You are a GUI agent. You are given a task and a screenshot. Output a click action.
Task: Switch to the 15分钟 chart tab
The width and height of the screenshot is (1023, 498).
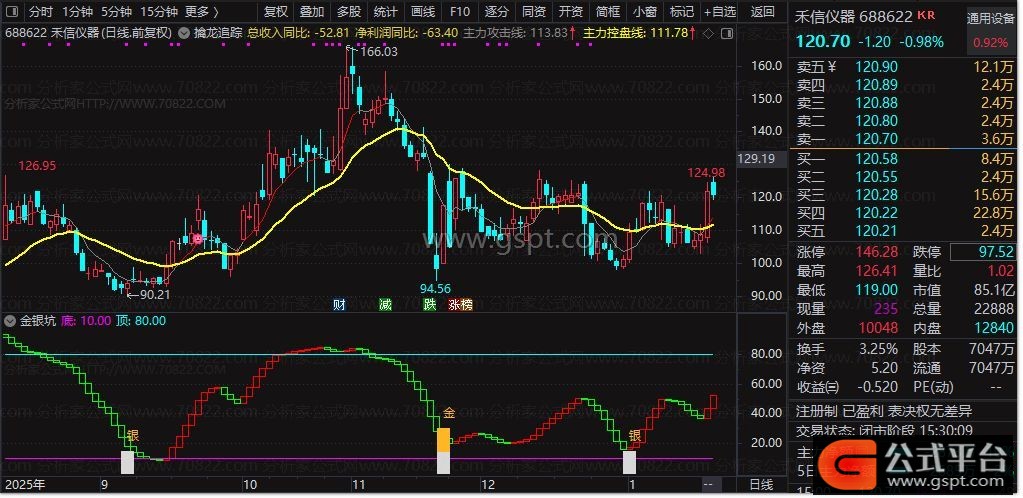point(158,12)
